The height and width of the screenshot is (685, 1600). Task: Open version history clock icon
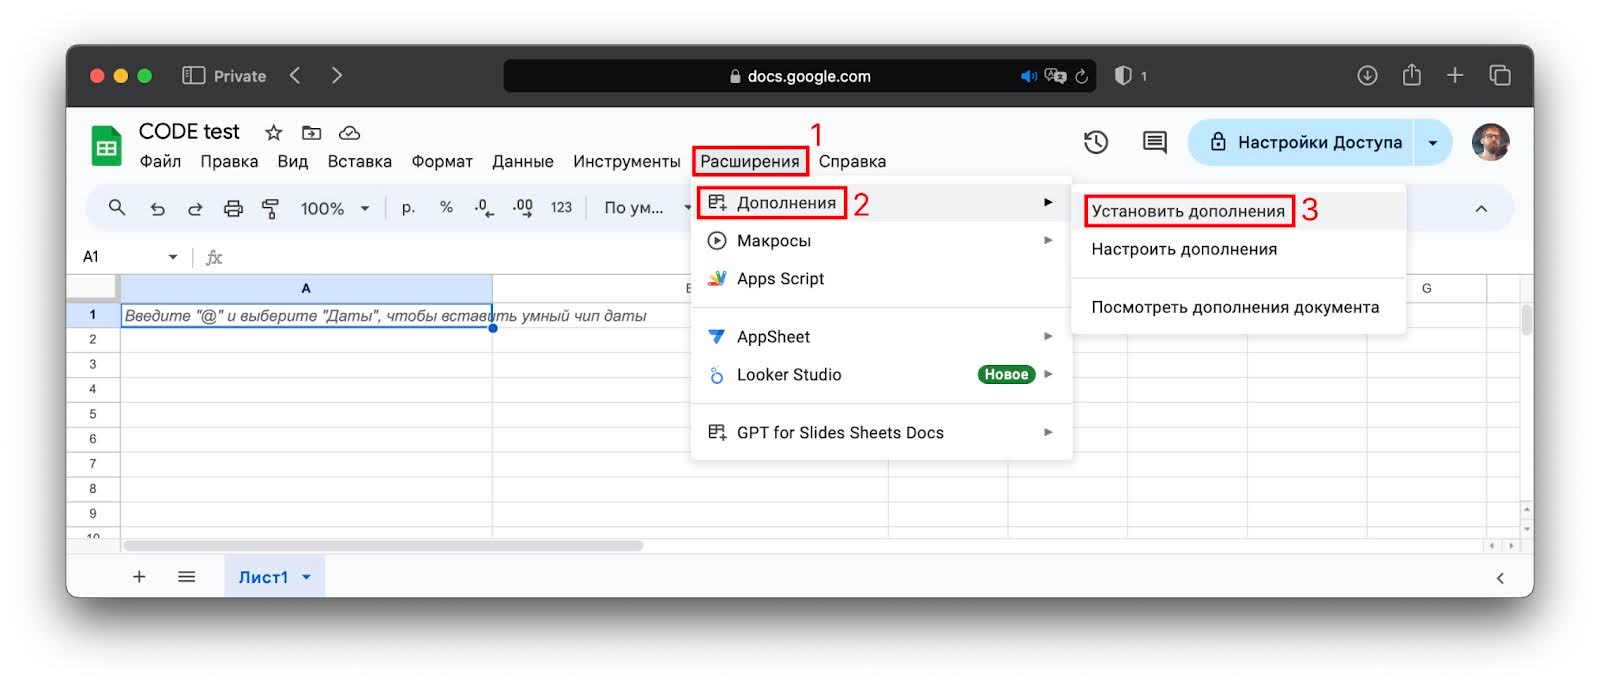[x=1096, y=142]
